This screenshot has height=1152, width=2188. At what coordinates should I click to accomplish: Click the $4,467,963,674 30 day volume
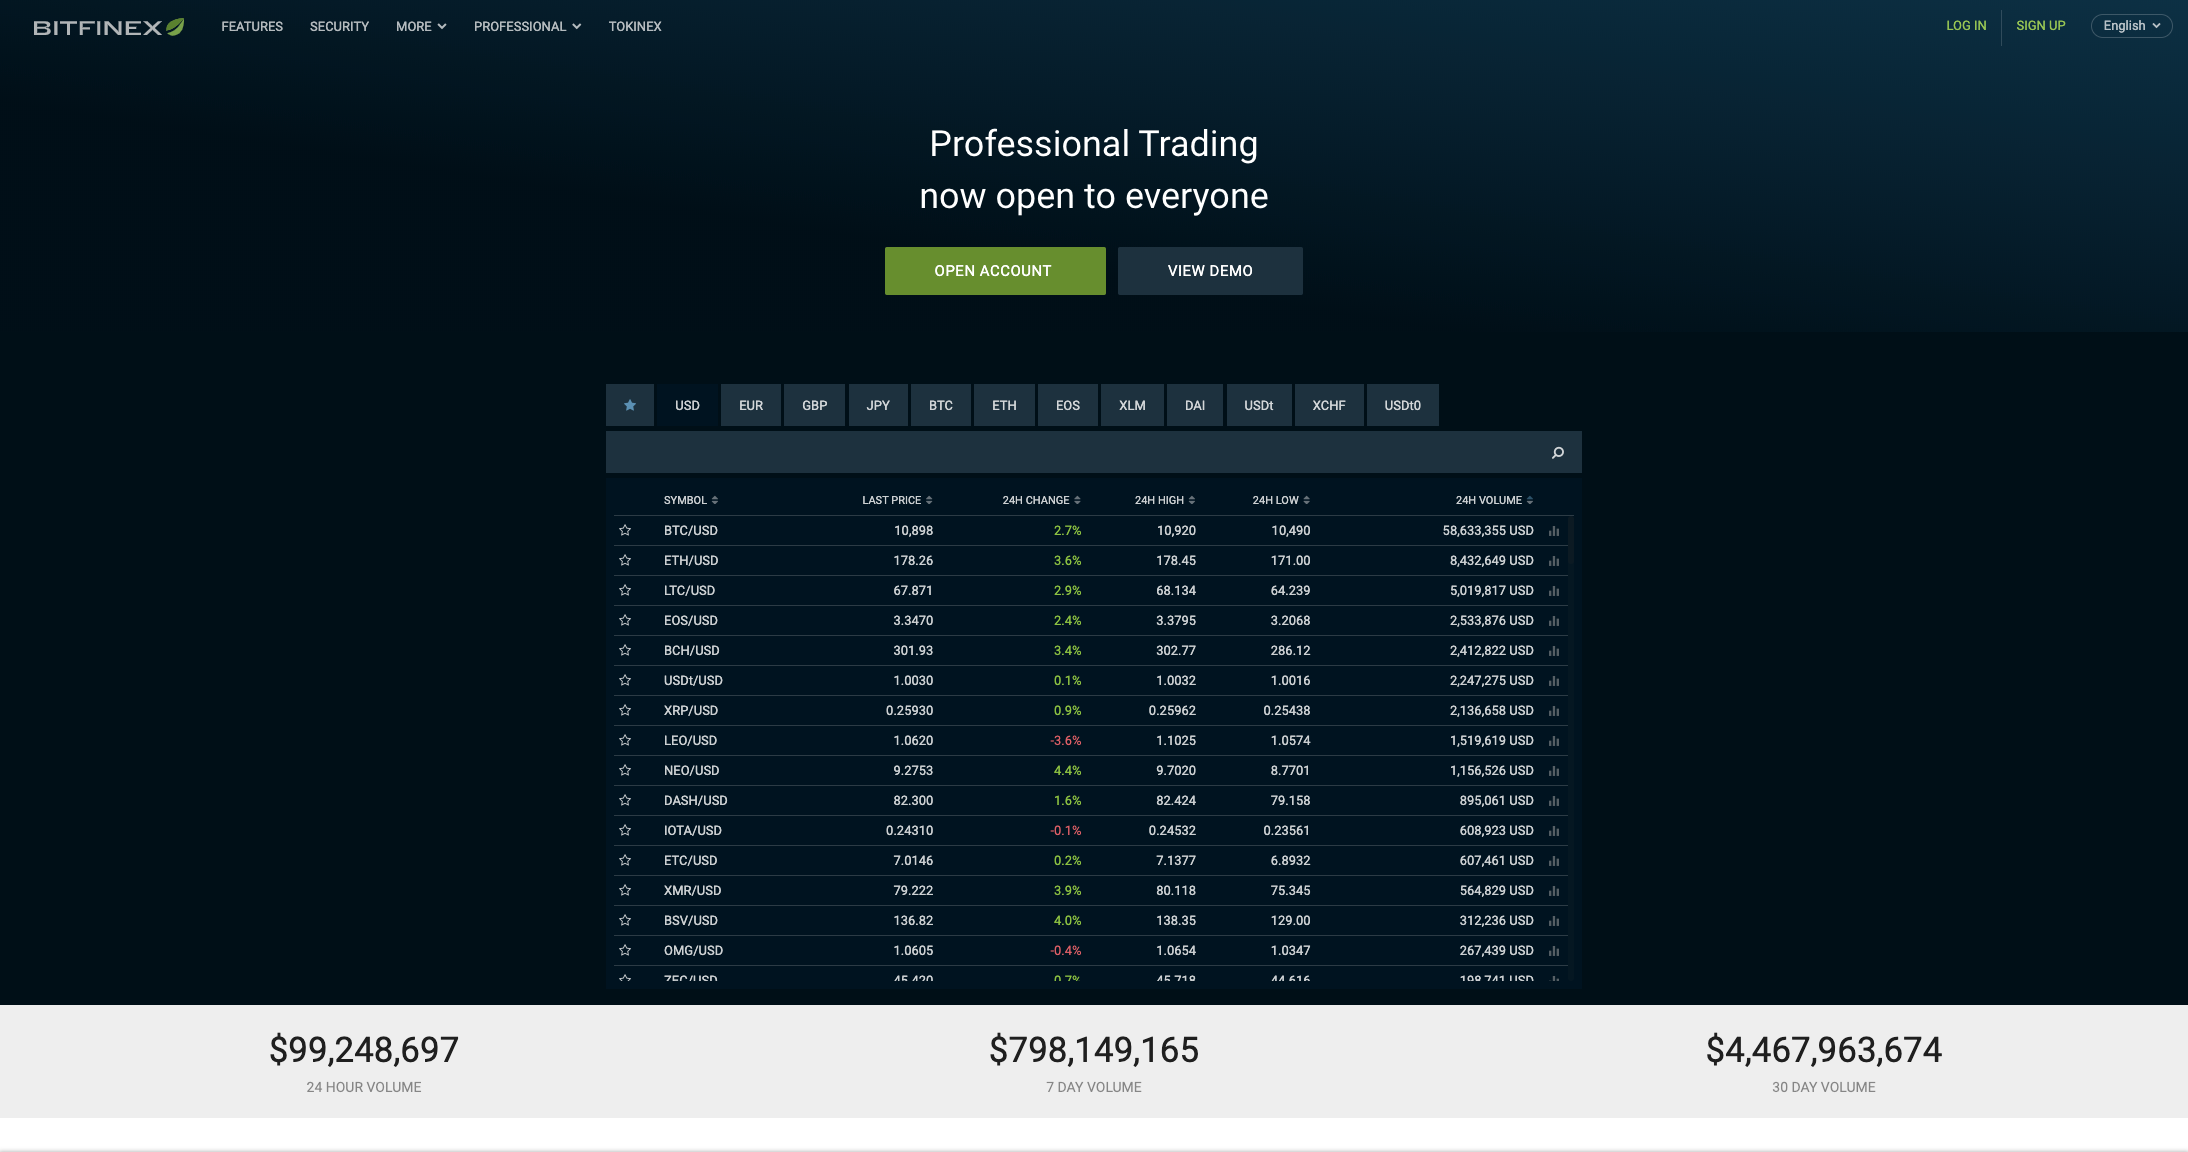click(x=1824, y=1050)
